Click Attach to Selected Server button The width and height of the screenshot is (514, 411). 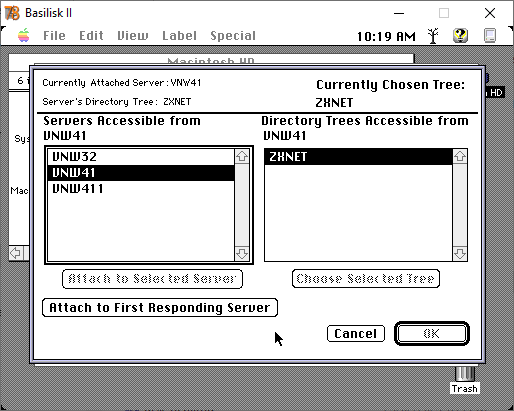pos(152,279)
